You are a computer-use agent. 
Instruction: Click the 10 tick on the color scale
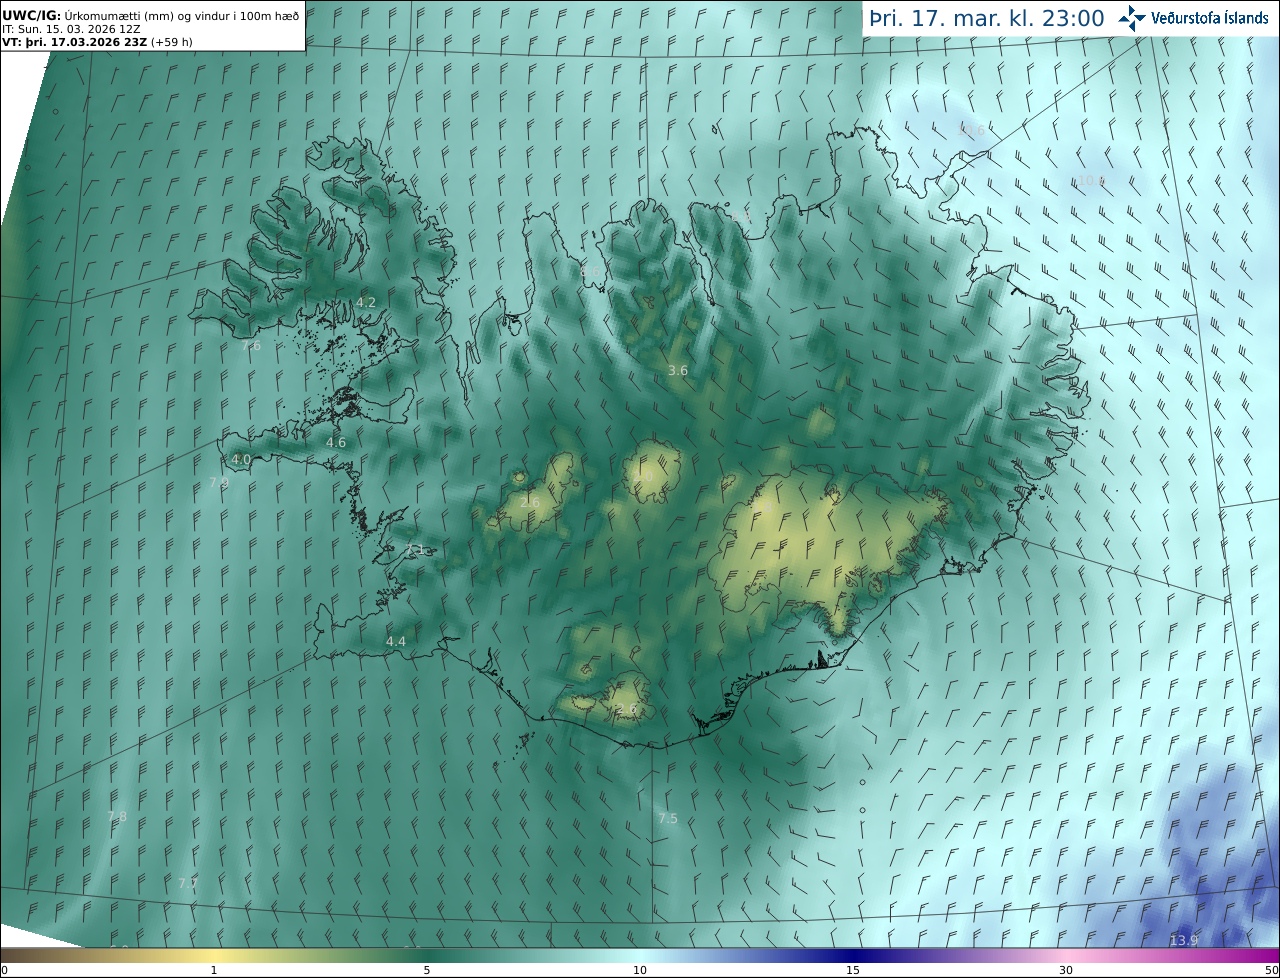point(640,970)
